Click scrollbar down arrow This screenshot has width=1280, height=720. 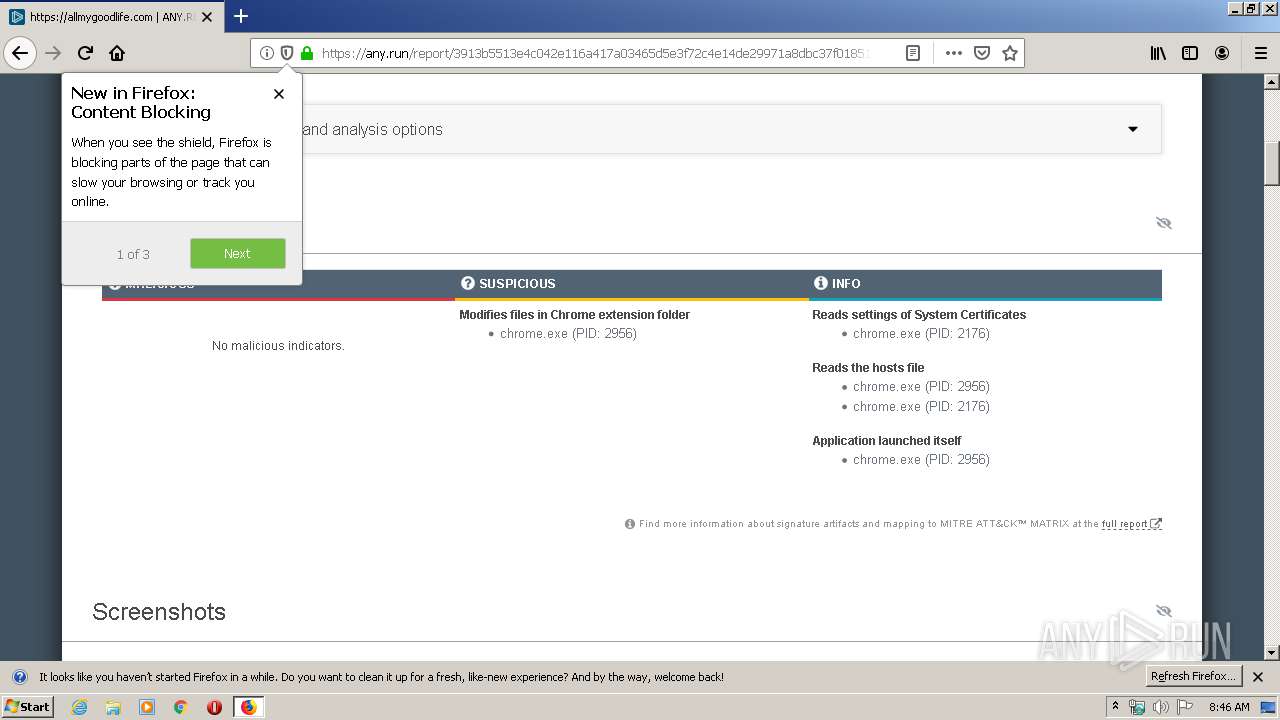click(1272, 653)
